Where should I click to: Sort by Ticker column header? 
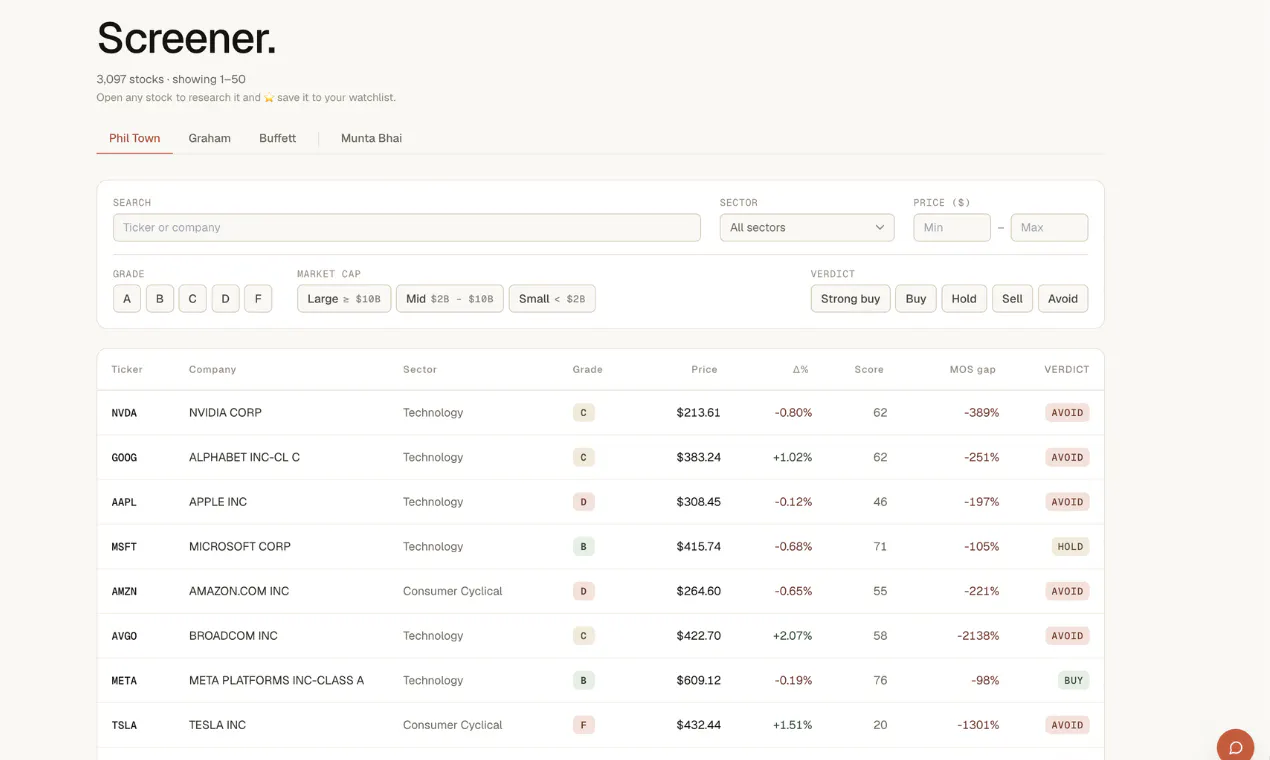pos(127,369)
